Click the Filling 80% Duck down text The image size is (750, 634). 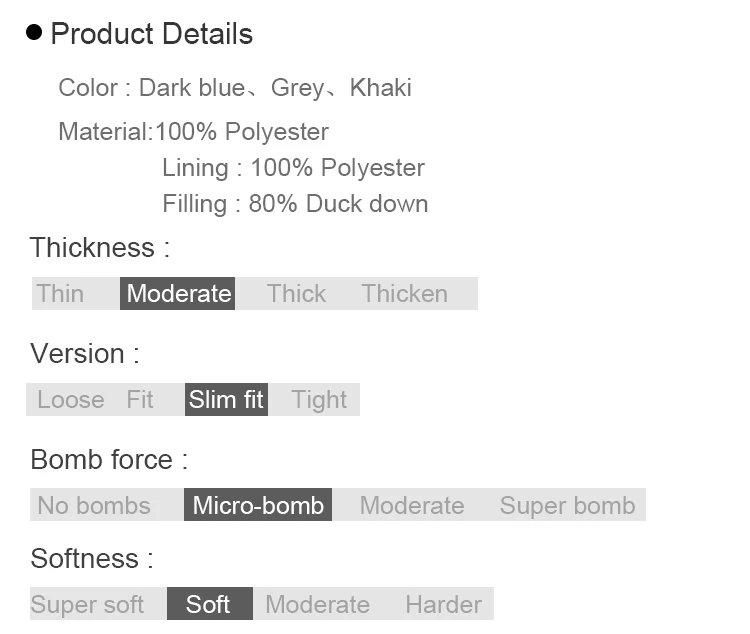[x=295, y=204]
